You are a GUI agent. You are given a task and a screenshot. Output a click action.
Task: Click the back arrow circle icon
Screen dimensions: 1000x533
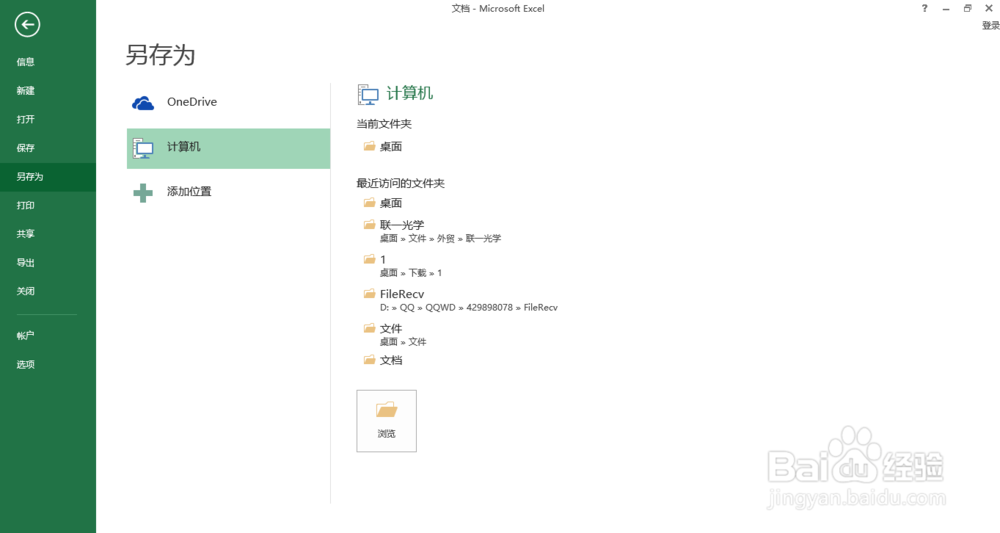pyautogui.click(x=27, y=25)
